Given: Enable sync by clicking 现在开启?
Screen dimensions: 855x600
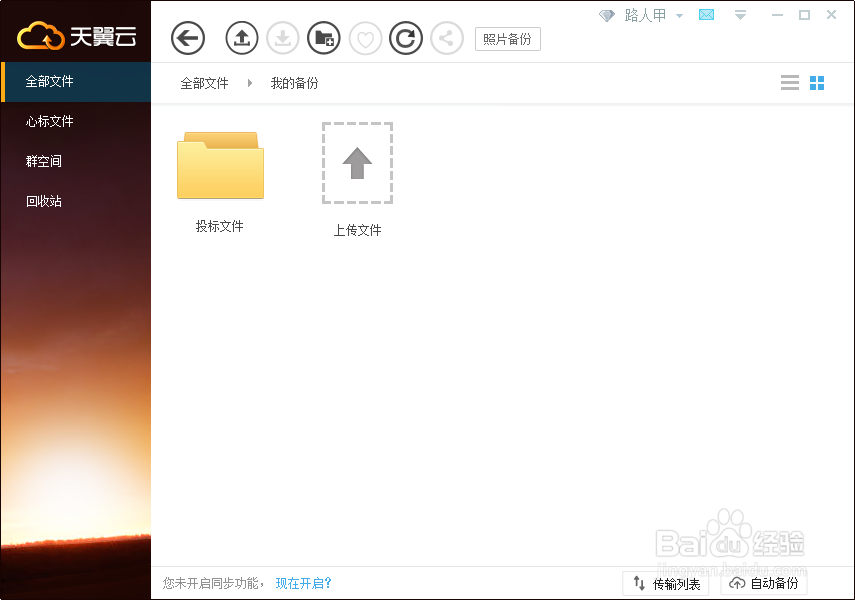Looking at the screenshot, I should (x=303, y=583).
